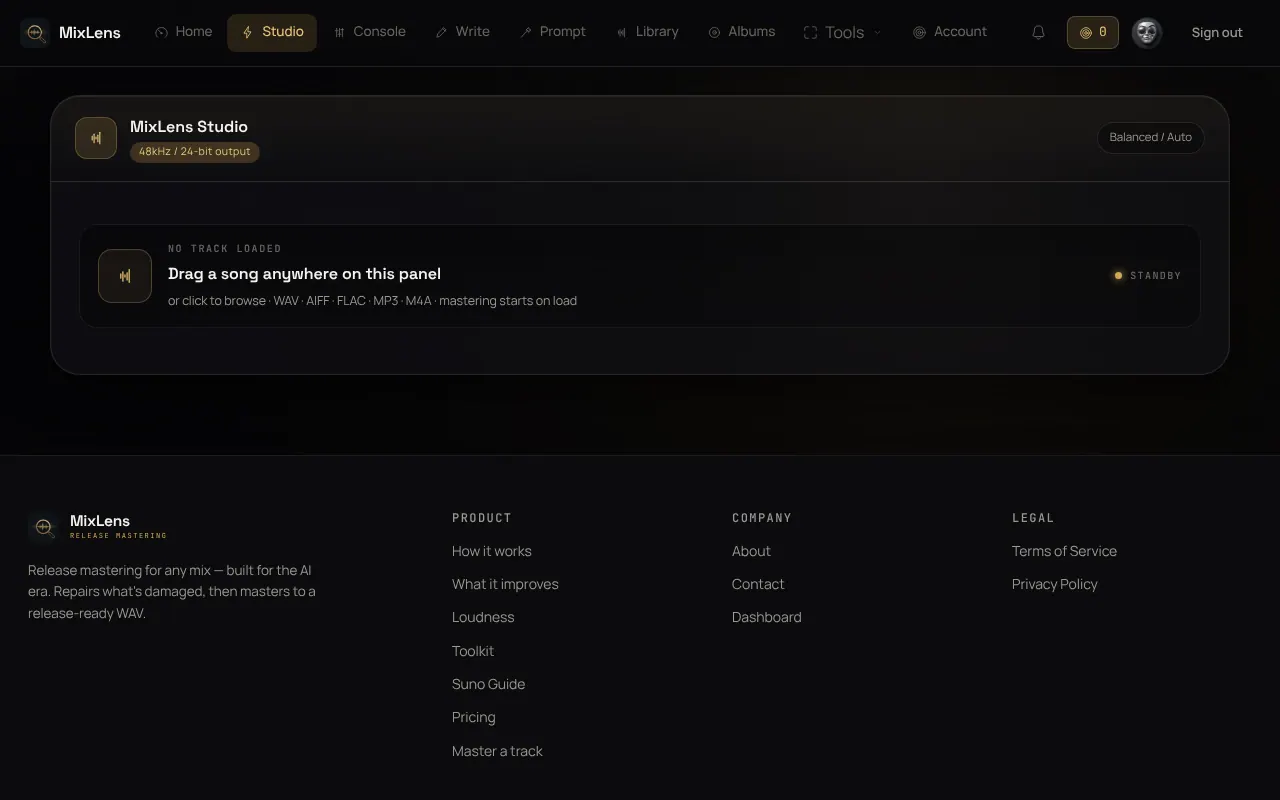Expand the Tools dropdown menu
Image resolution: width=1280 pixels, height=800 pixels.
point(843,33)
